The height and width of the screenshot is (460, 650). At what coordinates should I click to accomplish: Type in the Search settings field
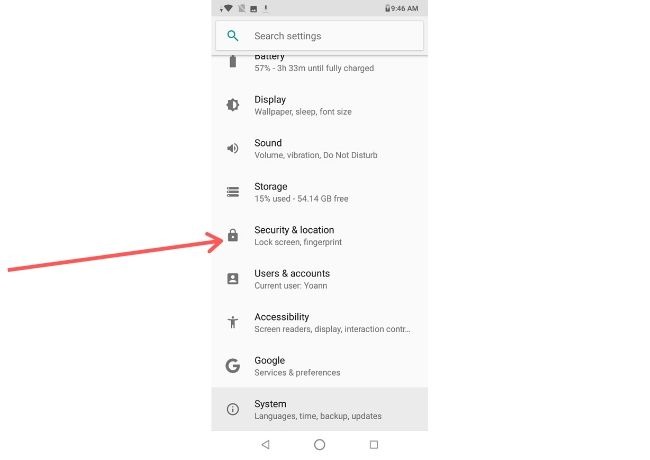point(330,36)
